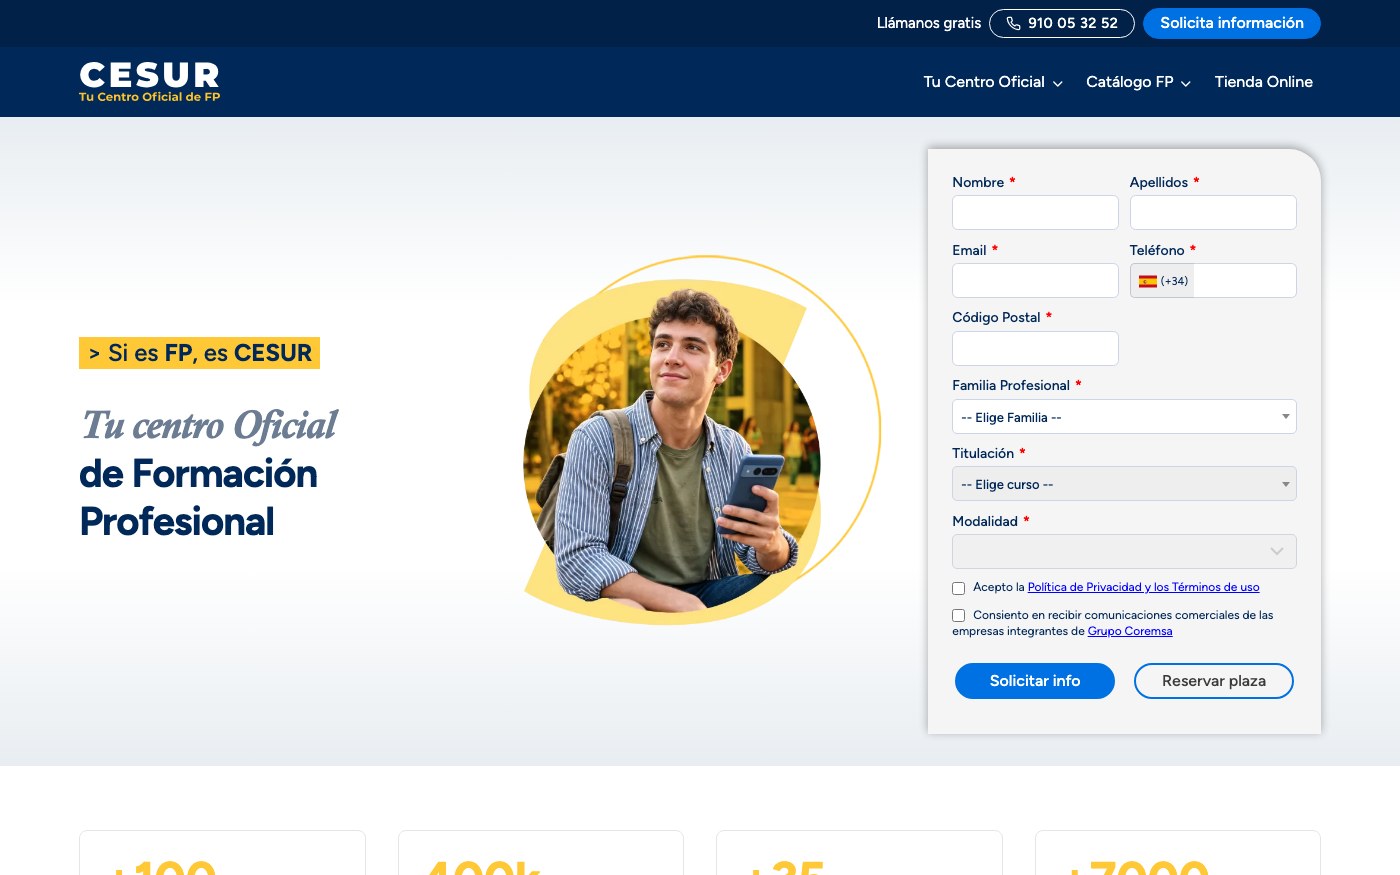The width and height of the screenshot is (1400, 875).
Task: Focus the Apellidos input field
Action: pos(1213,213)
